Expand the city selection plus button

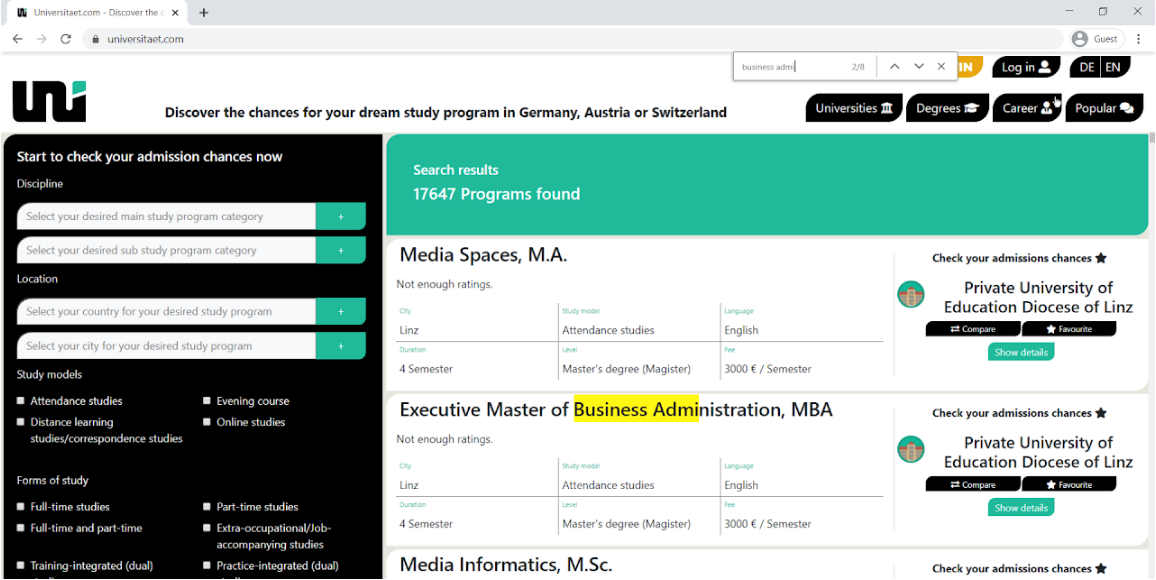click(341, 346)
